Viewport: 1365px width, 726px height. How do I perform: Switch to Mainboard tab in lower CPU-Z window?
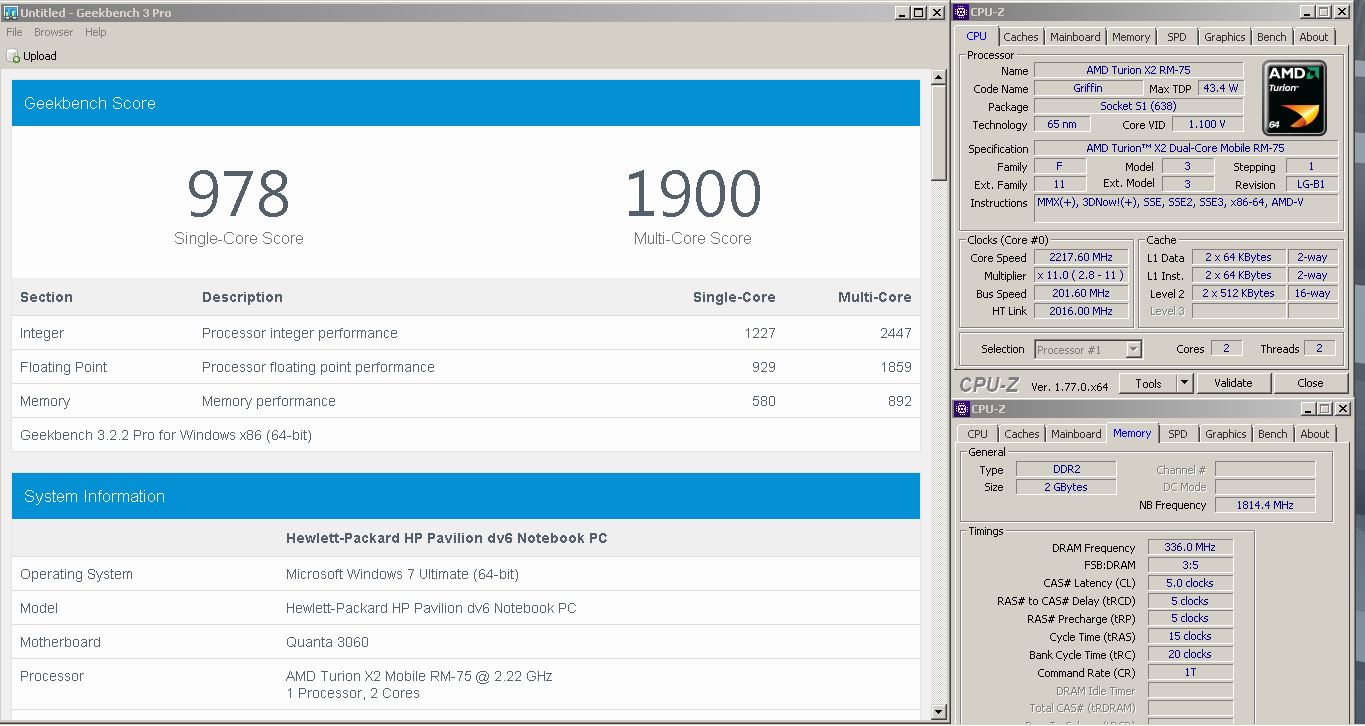[1076, 434]
